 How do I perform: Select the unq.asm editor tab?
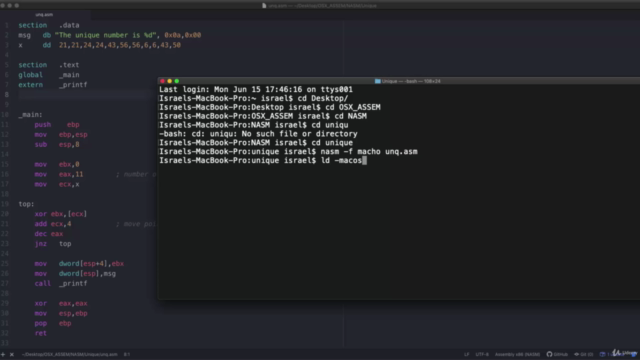click(x=44, y=15)
